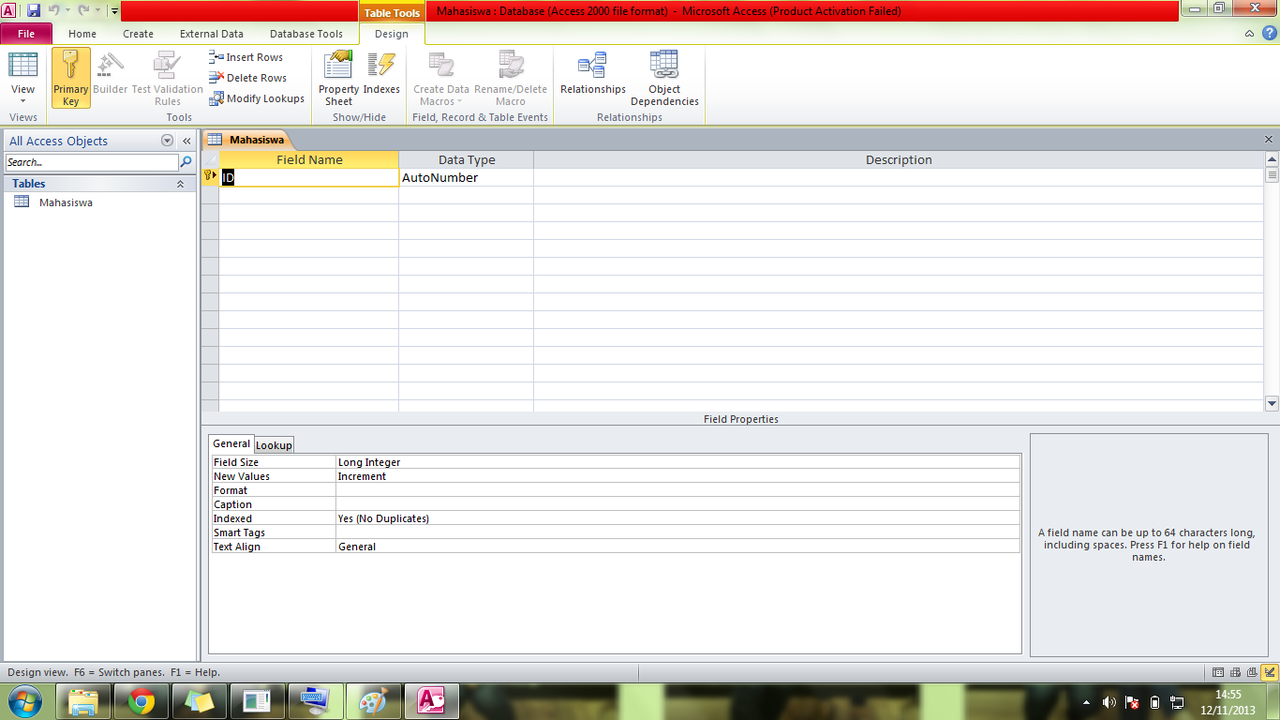Click the Format property field
The image size is (1280, 720).
click(678, 490)
